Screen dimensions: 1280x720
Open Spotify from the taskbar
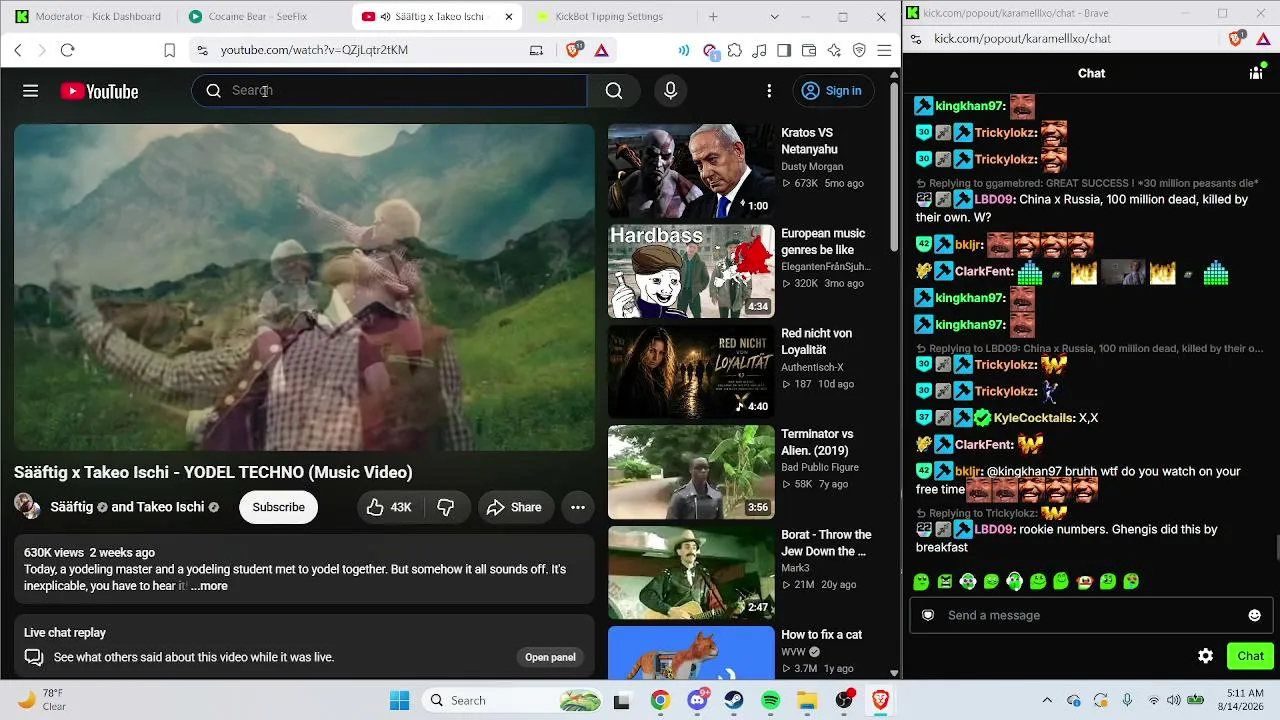770,700
